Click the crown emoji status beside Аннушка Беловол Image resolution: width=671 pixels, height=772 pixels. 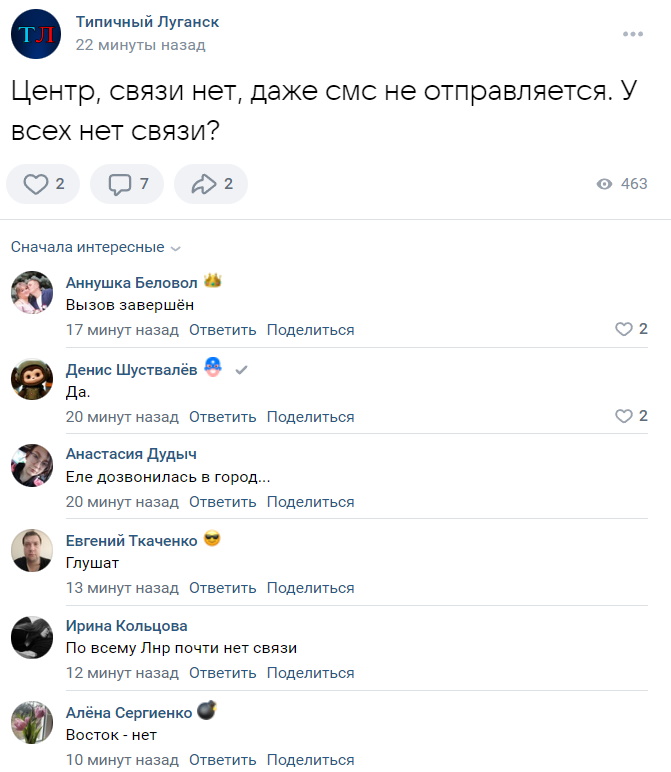212,282
